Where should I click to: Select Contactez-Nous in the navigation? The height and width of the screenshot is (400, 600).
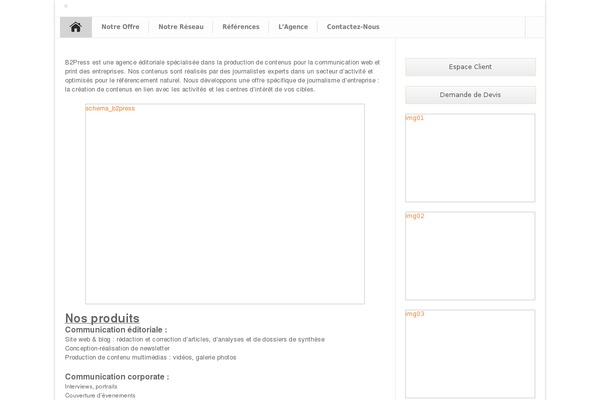tap(353, 27)
